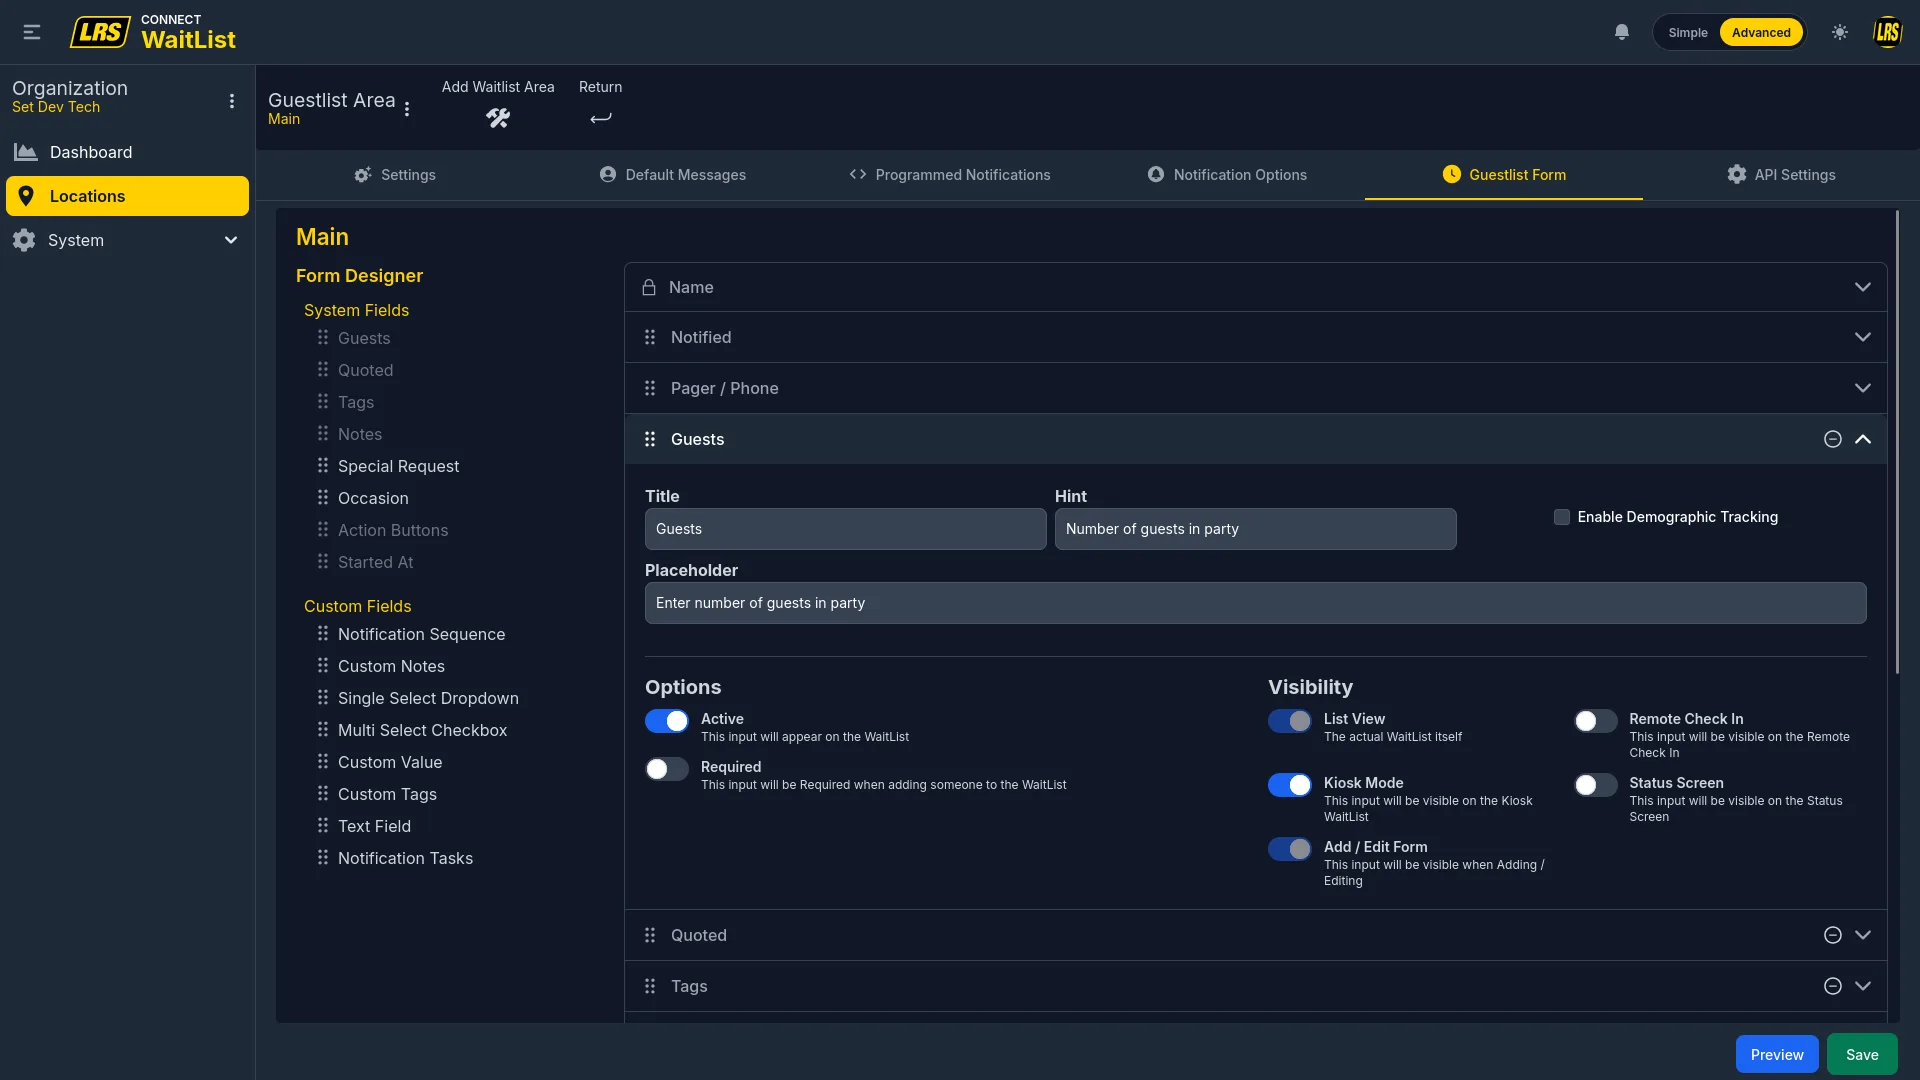Select Notification Tasks custom field

pyautogui.click(x=405, y=858)
